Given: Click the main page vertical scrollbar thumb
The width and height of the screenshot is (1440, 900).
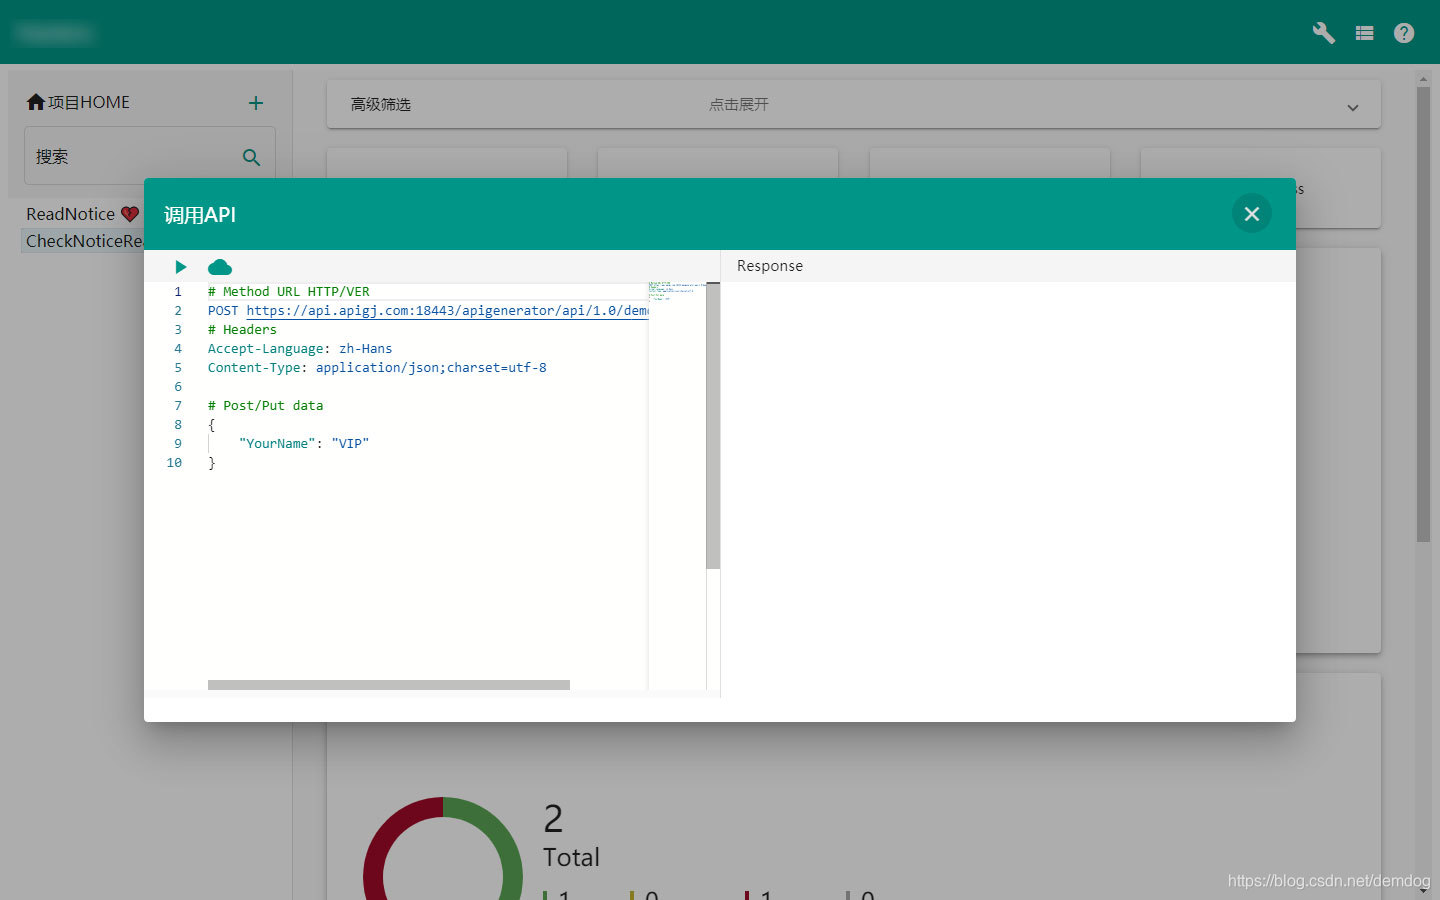Looking at the screenshot, I should click(1423, 315).
